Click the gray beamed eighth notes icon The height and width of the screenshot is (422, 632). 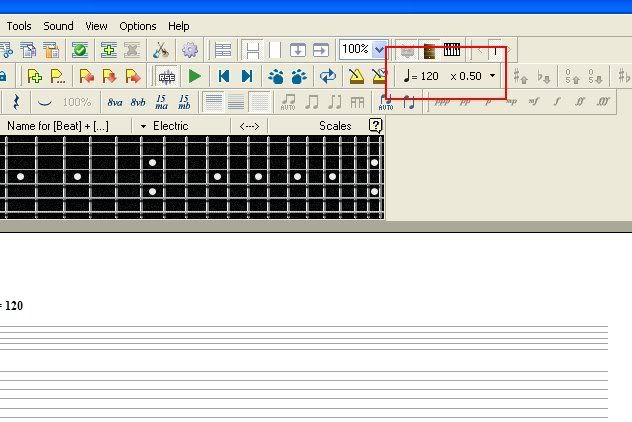pyautogui.click(x=312, y=102)
